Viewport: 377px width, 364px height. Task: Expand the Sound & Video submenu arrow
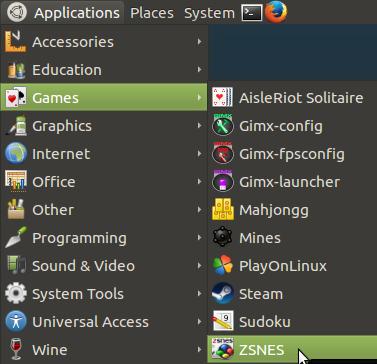click(199, 266)
